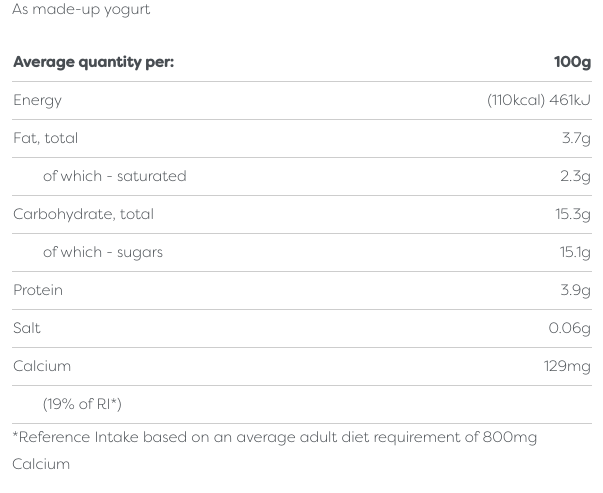
Task: Click the 3.9g protein value
Action: [x=575, y=290]
